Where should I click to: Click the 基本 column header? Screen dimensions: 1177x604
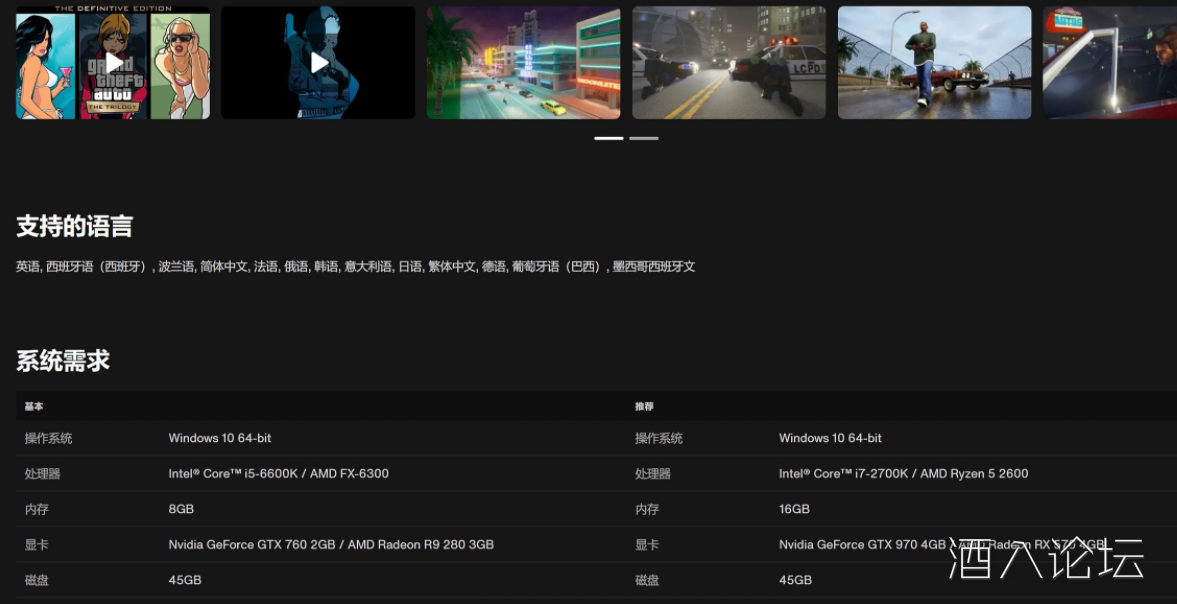(34, 406)
